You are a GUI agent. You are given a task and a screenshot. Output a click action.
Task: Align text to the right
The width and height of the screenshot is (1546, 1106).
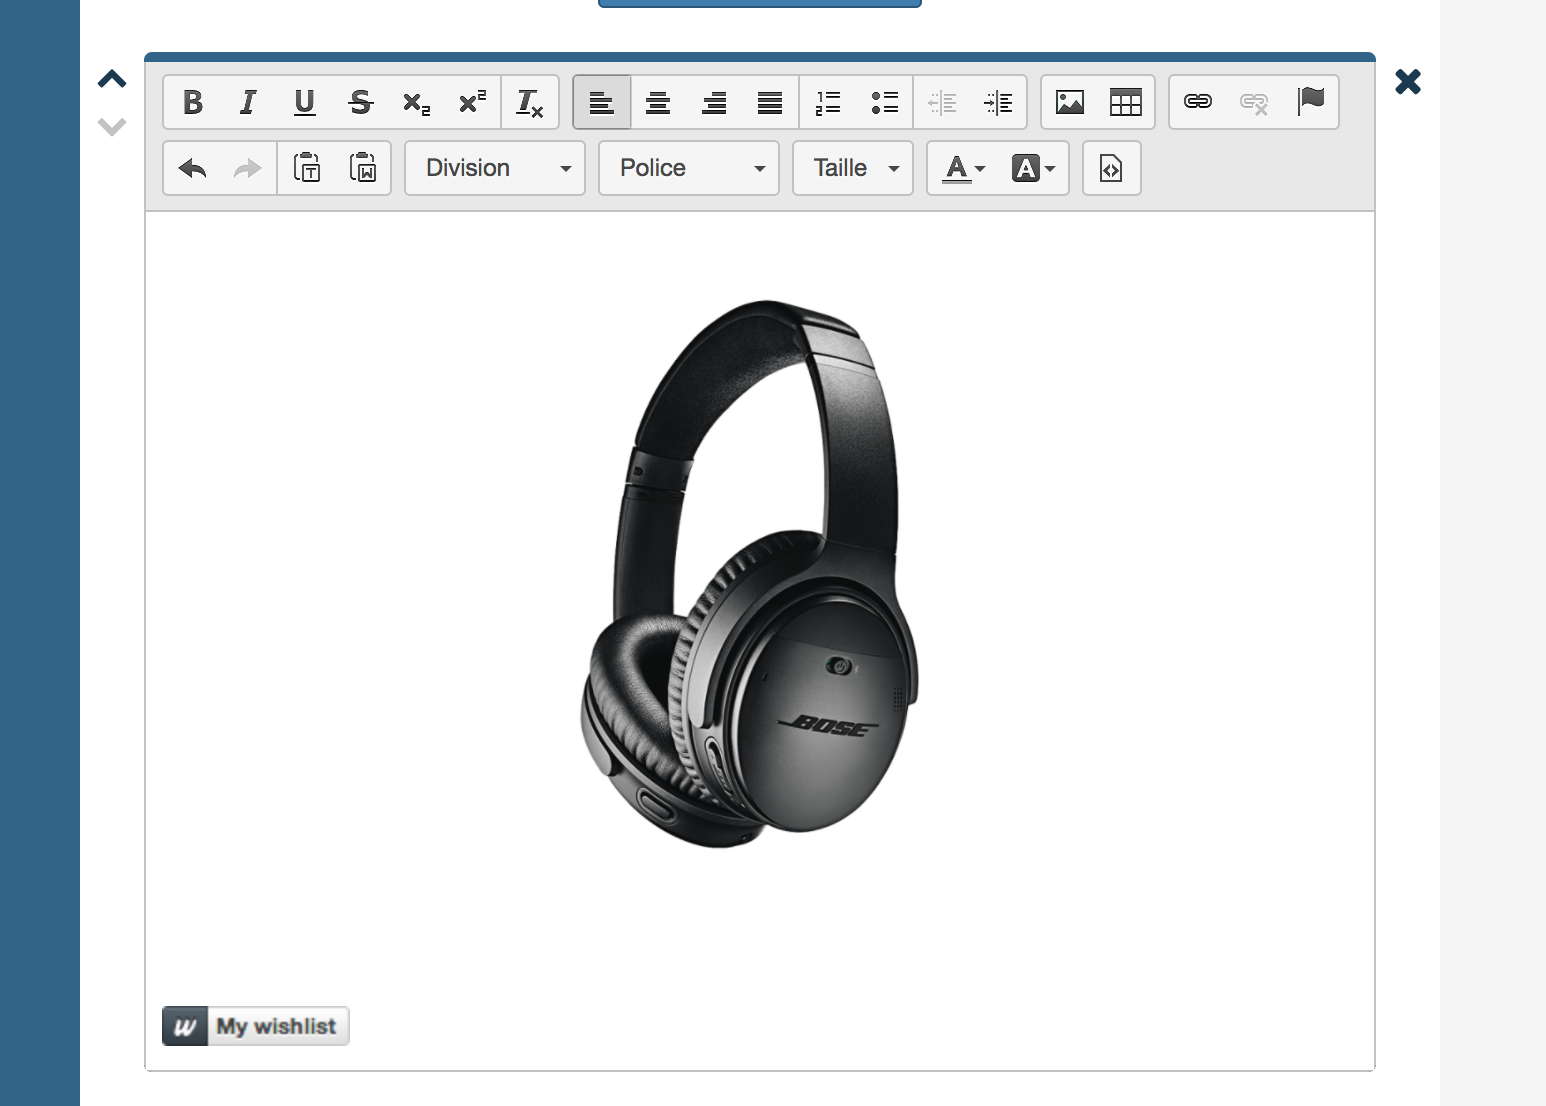(x=714, y=102)
